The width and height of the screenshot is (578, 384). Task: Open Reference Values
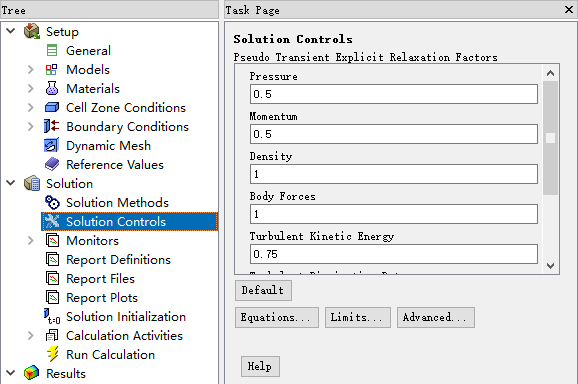[115, 164]
